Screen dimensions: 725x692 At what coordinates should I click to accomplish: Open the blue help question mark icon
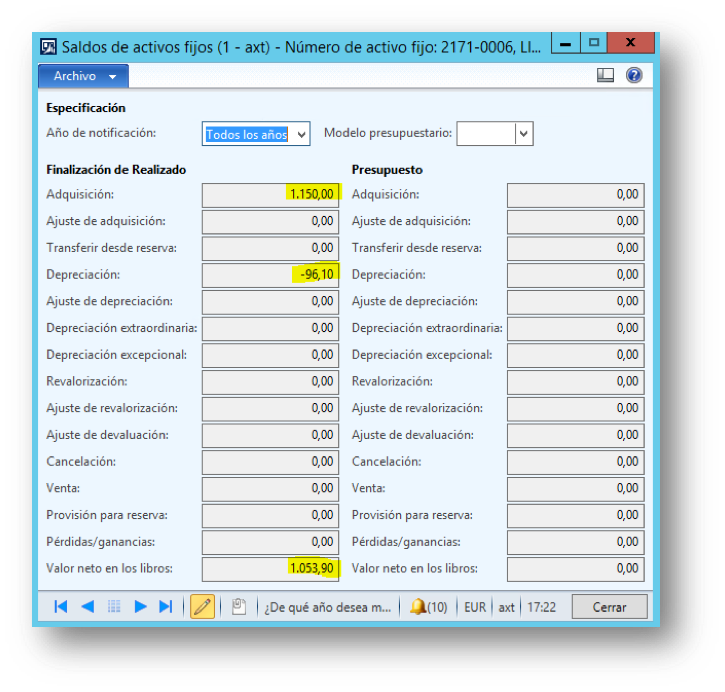click(x=634, y=75)
